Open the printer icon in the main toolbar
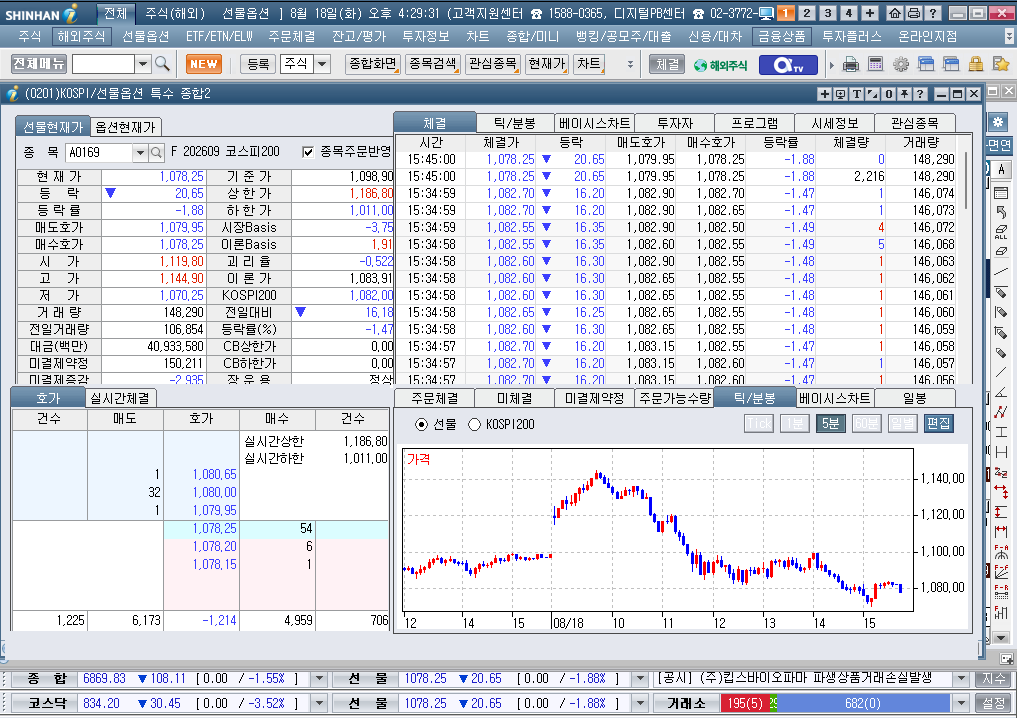The image size is (1017, 718). tap(850, 64)
